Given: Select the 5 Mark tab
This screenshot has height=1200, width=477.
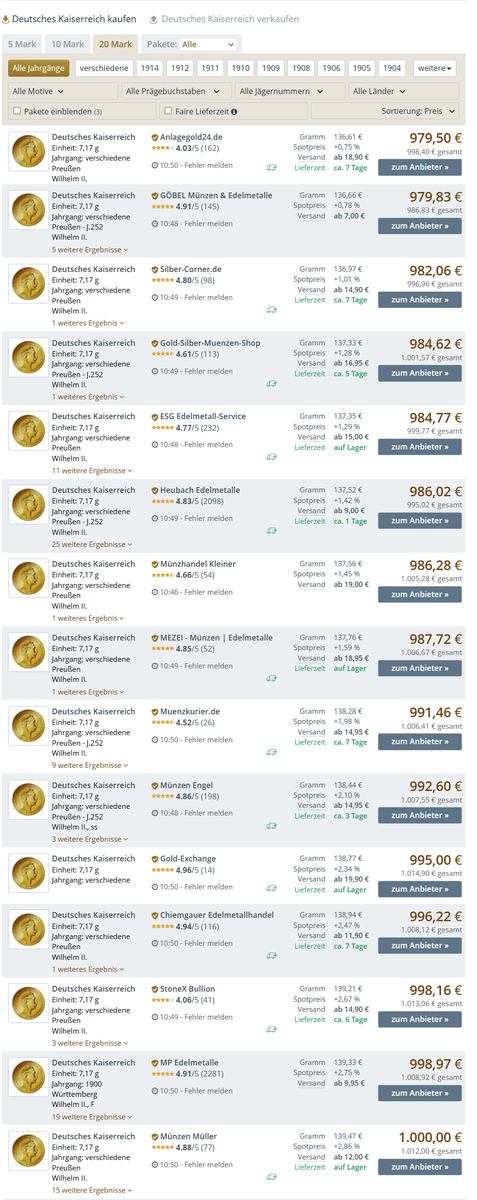Looking at the screenshot, I should coord(23,44).
